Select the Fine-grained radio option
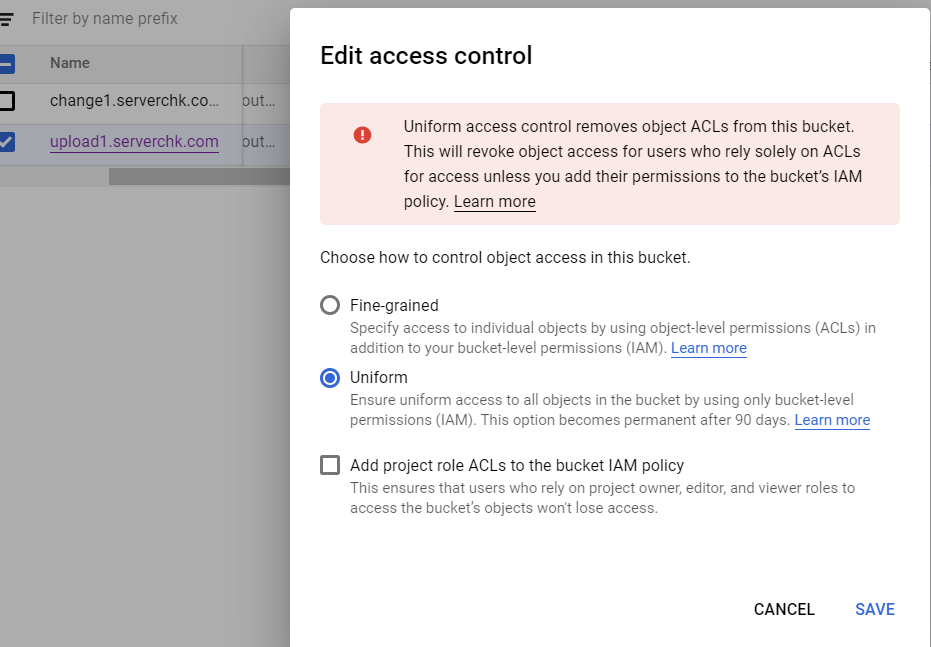This screenshot has height=647, width=931. click(x=330, y=305)
